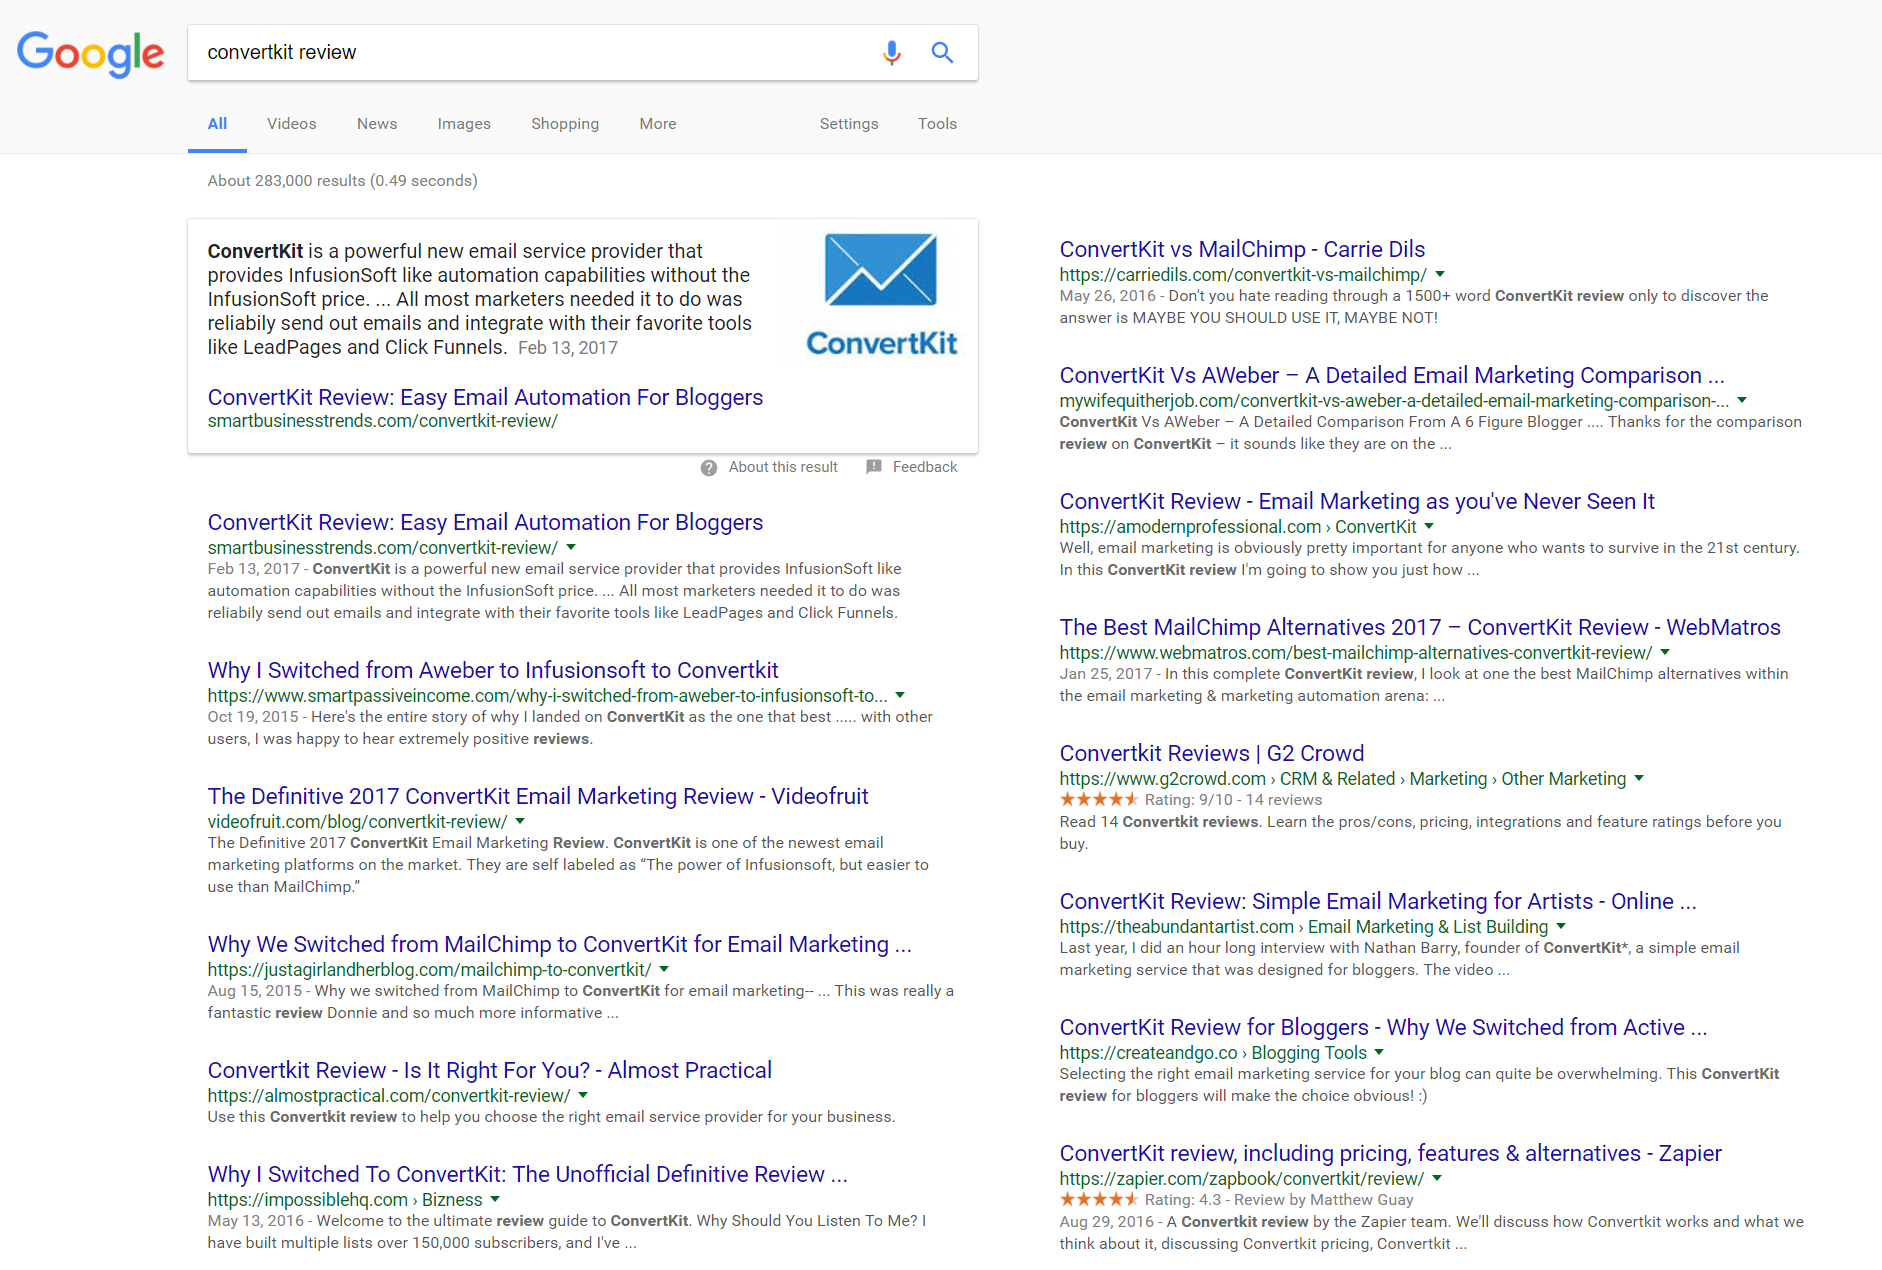Click the magnifying glass search button
This screenshot has width=1882, height=1270.
click(x=942, y=52)
